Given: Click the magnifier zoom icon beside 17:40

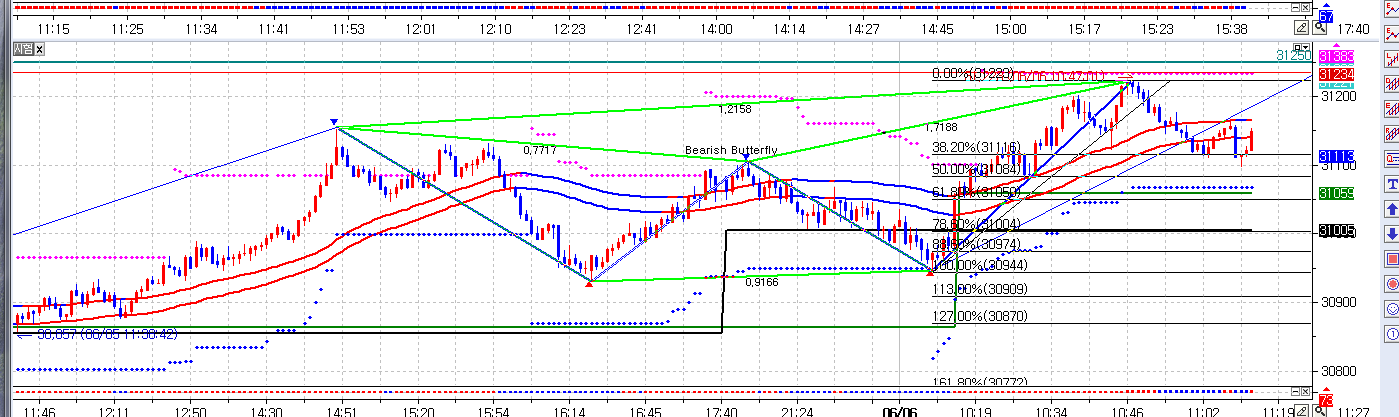Looking at the screenshot, I should 1320,28.
